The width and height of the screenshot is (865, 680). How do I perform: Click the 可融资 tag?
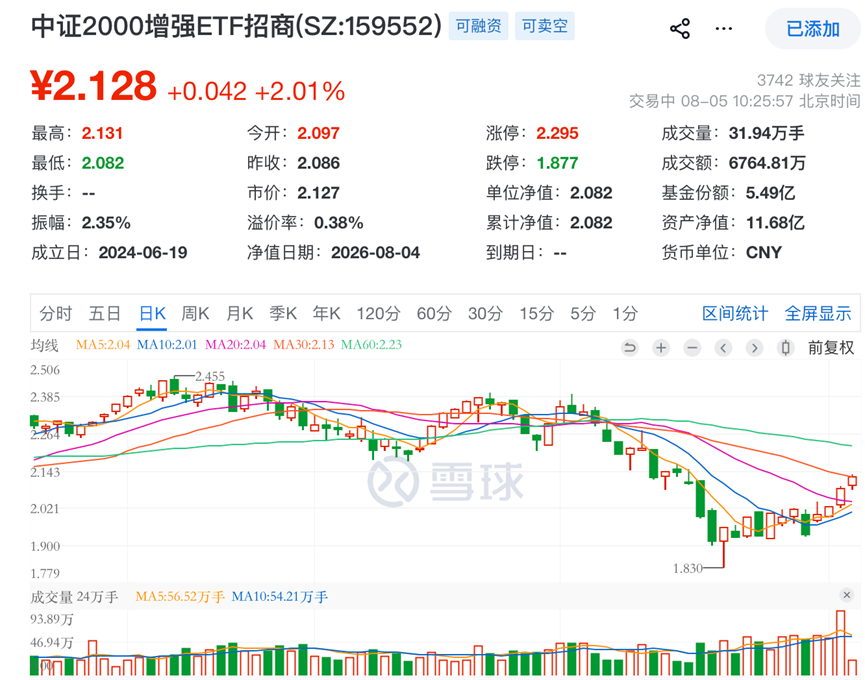click(478, 26)
